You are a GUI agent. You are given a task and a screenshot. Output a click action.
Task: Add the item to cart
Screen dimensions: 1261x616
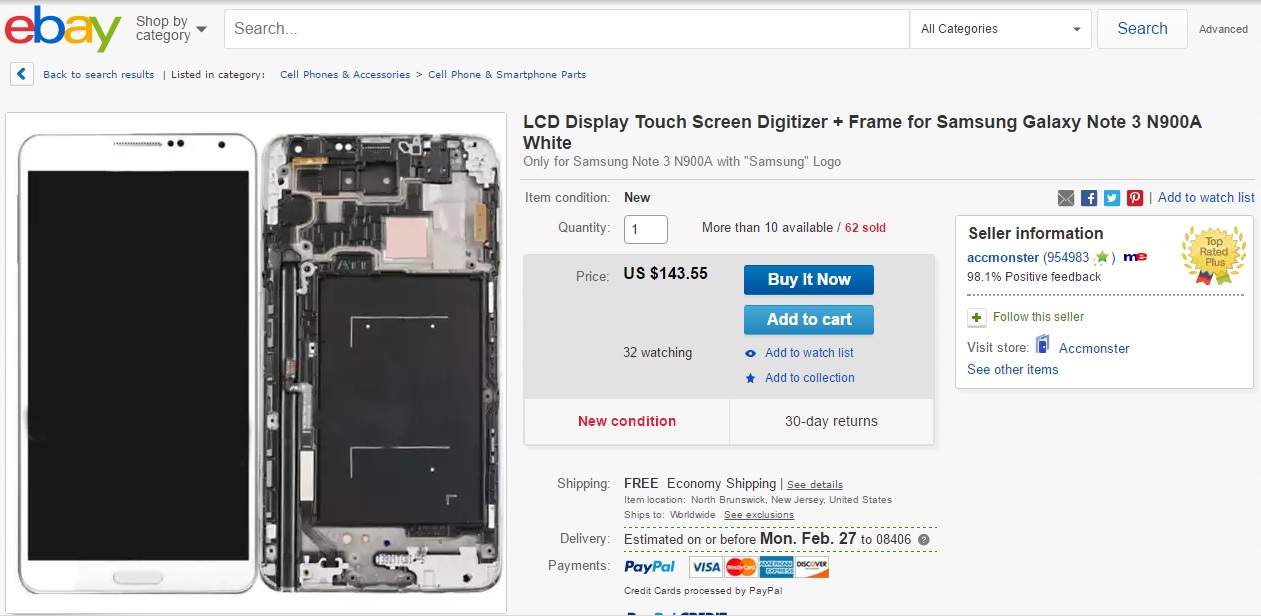point(809,320)
